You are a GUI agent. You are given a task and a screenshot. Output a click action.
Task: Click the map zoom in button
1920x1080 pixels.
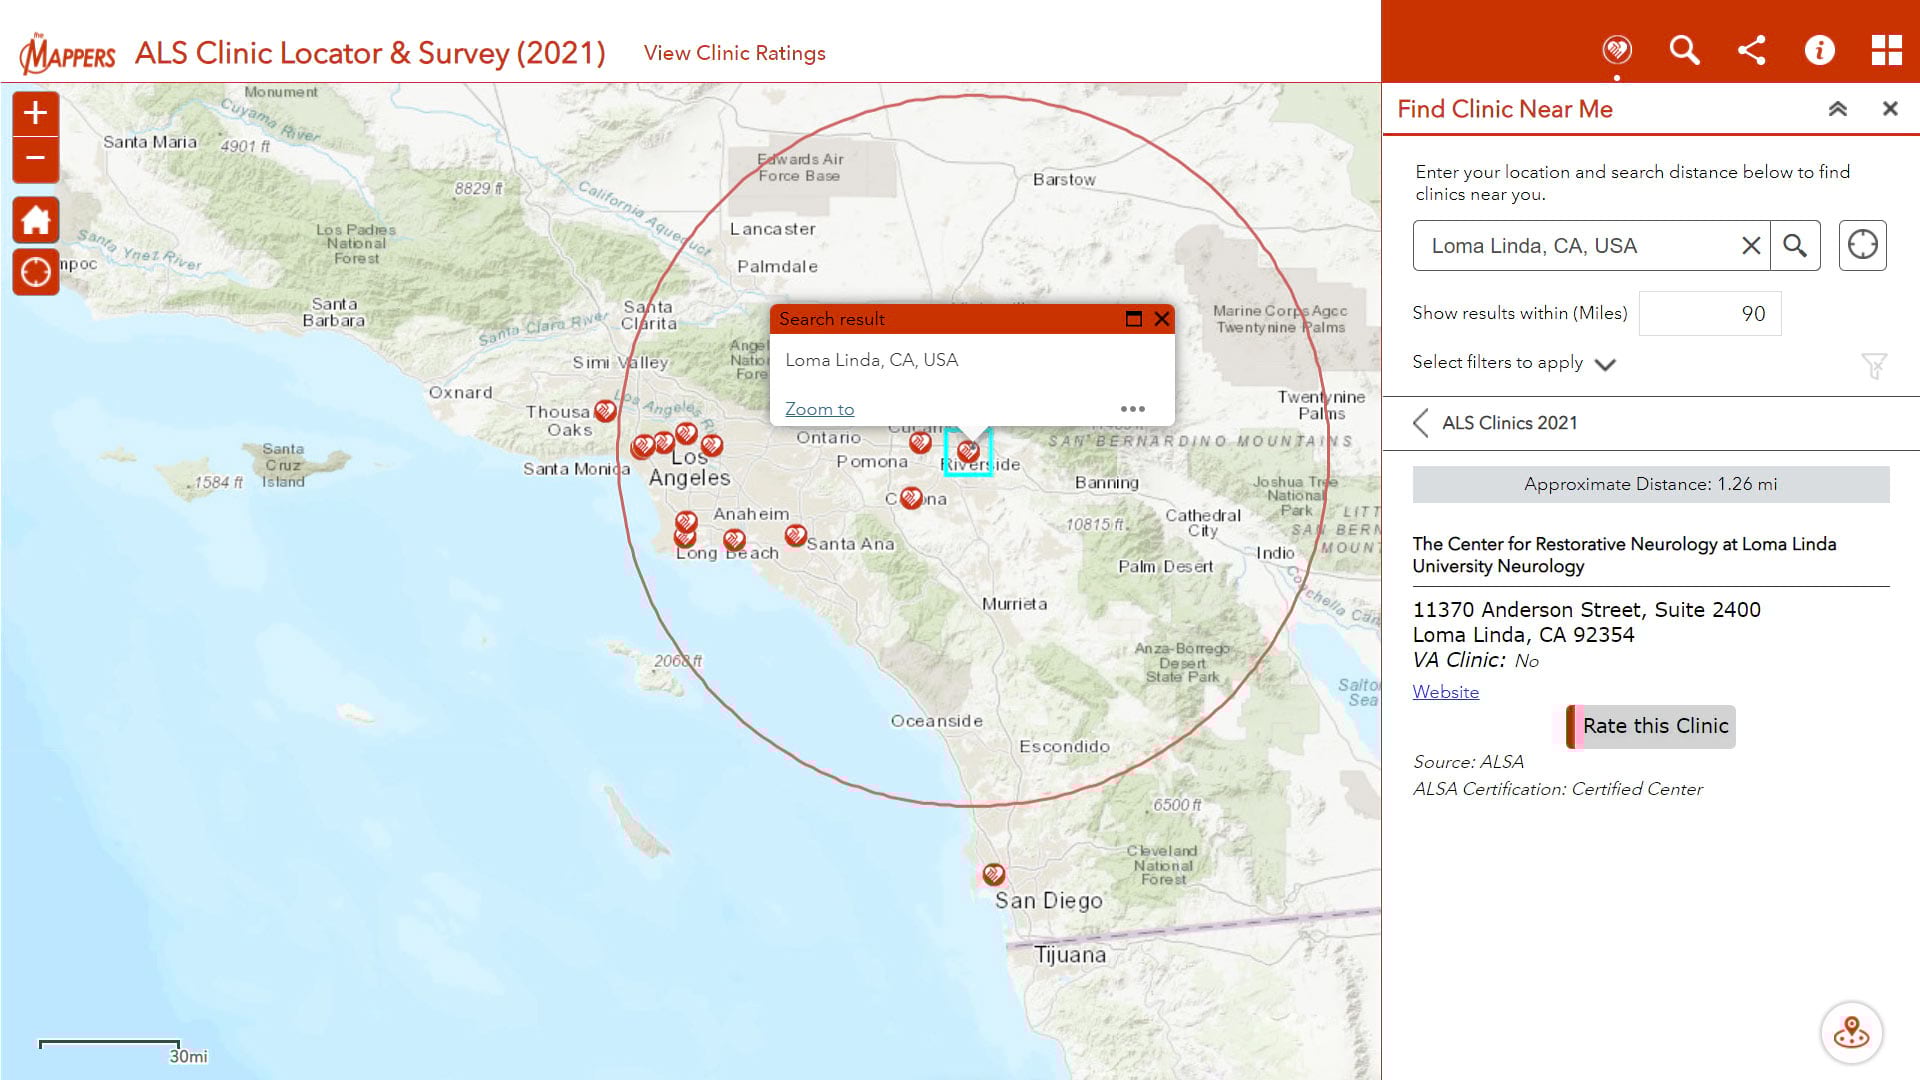pyautogui.click(x=35, y=113)
